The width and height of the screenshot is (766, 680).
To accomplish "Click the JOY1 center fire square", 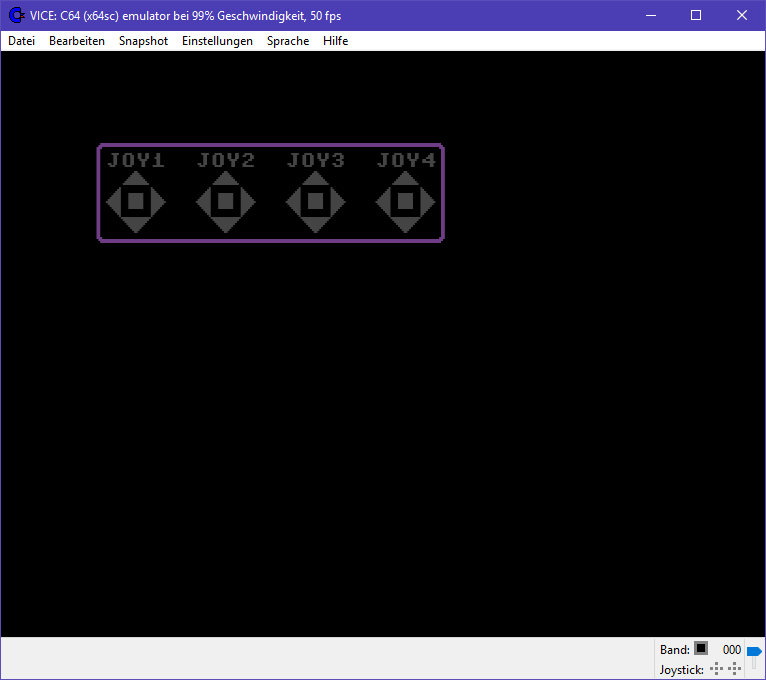I will 136,202.
